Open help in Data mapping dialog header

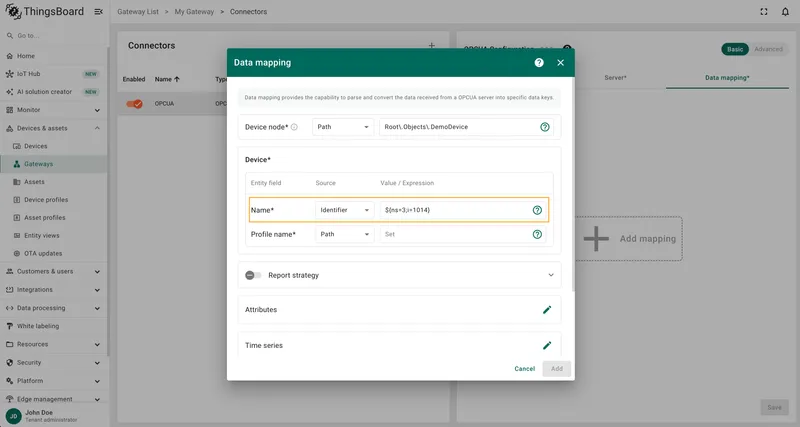click(539, 63)
